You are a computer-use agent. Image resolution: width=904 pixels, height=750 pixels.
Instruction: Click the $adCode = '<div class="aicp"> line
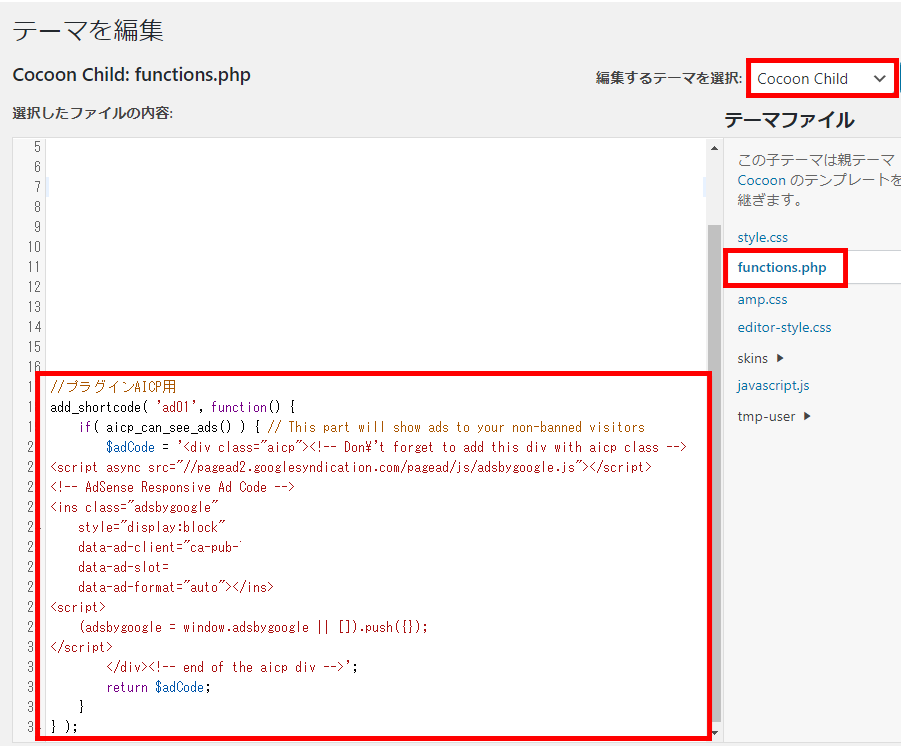[x=396, y=447]
